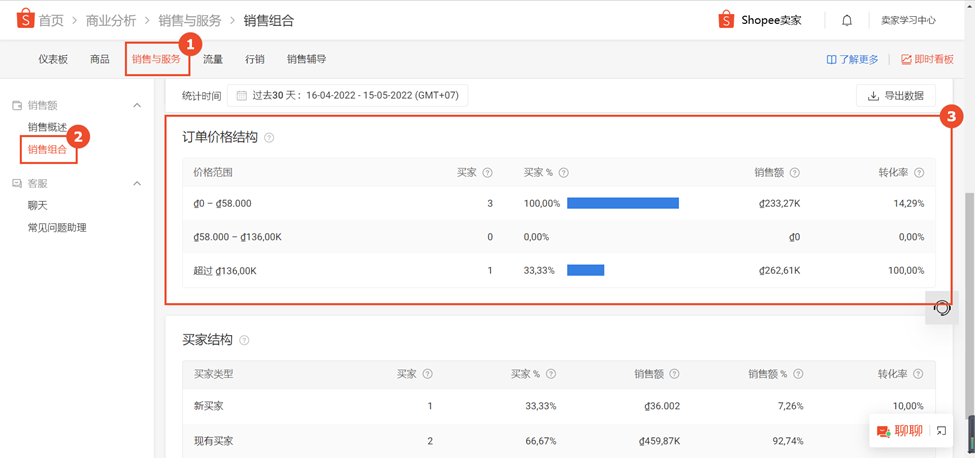Collapse the 客服 sidebar section

click(137, 184)
